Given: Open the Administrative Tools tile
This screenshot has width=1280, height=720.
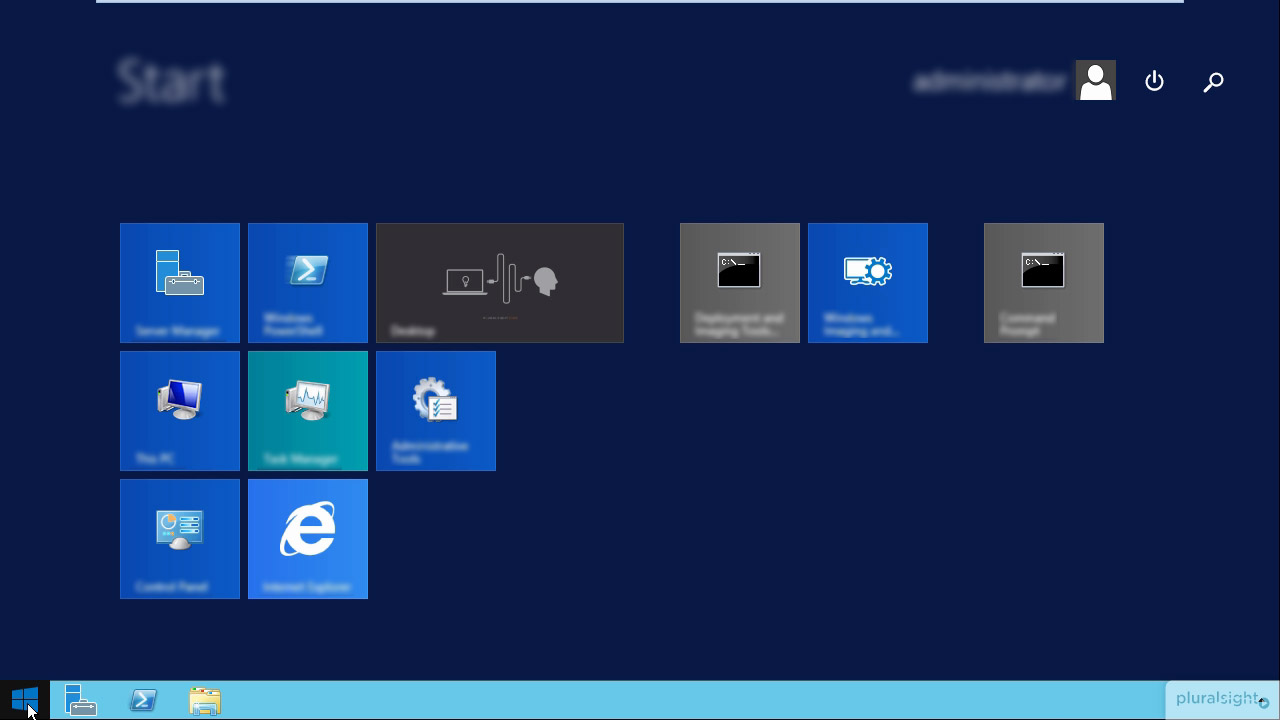Looking at the screenshot, I should [436, 411].
